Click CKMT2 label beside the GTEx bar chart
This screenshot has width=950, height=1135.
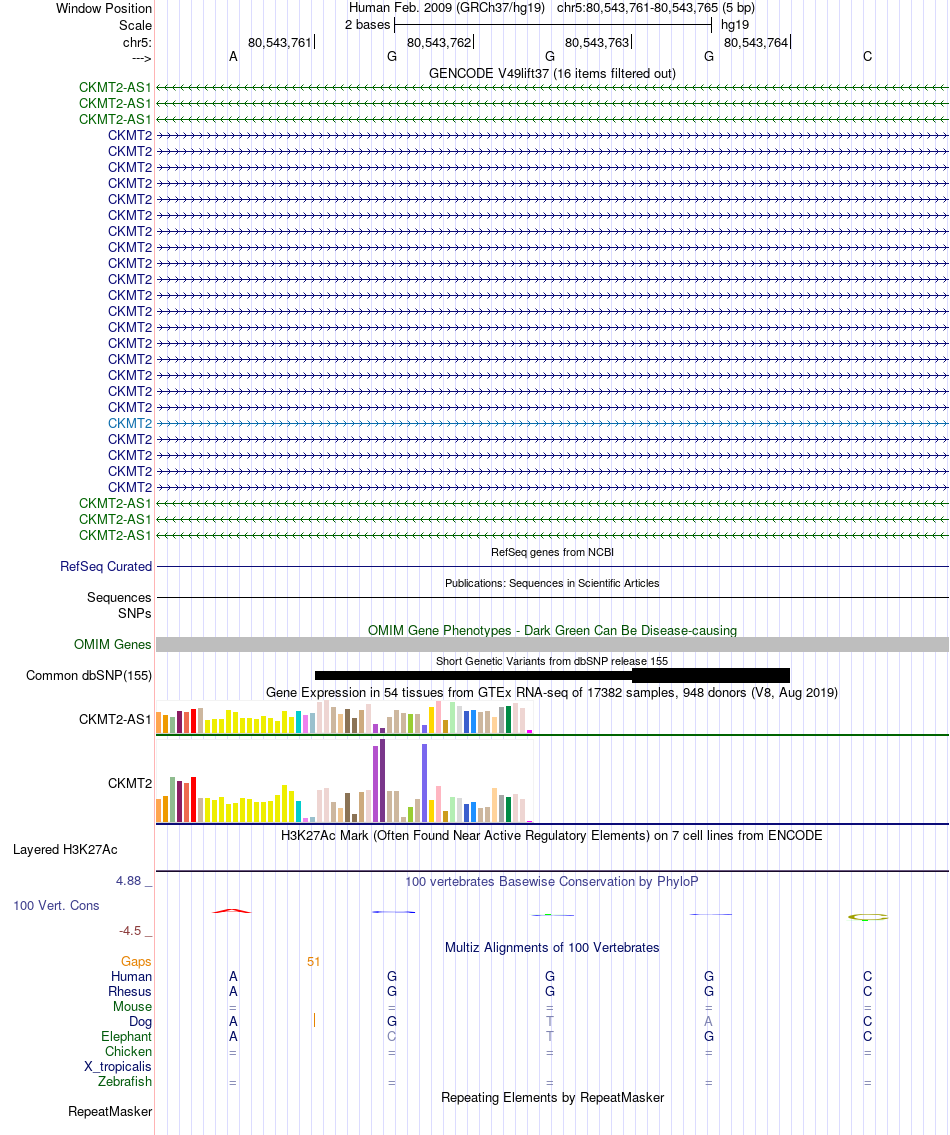pyautogui.click(x=130, y=783)
